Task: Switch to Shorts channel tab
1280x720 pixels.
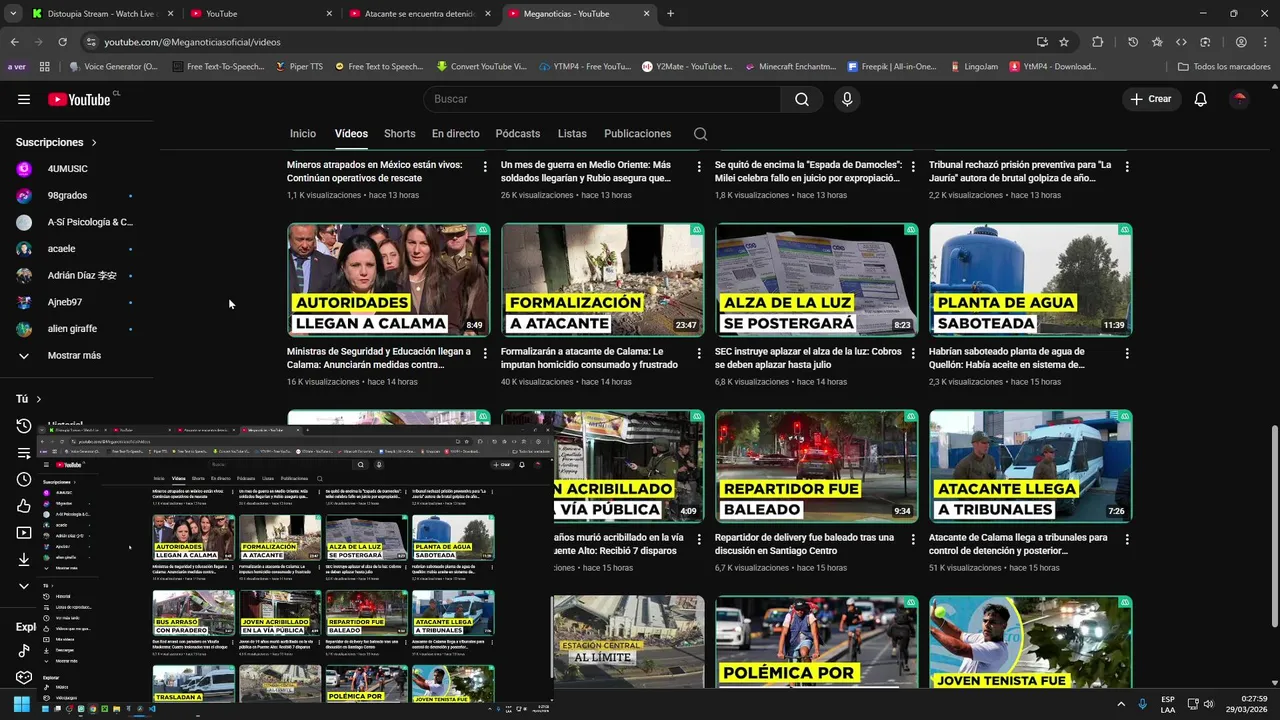Action: (399, 134)
